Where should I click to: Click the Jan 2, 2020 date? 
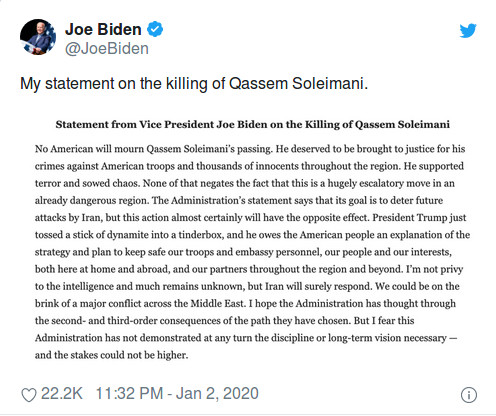[x=217, y=394]
